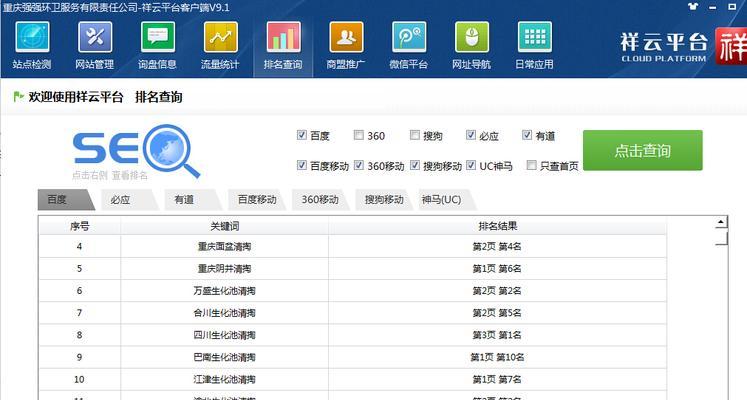Viewport: 747px width, 400px height.
Task: Click the 排名查询 page heading text
Action: pos(159,97)
